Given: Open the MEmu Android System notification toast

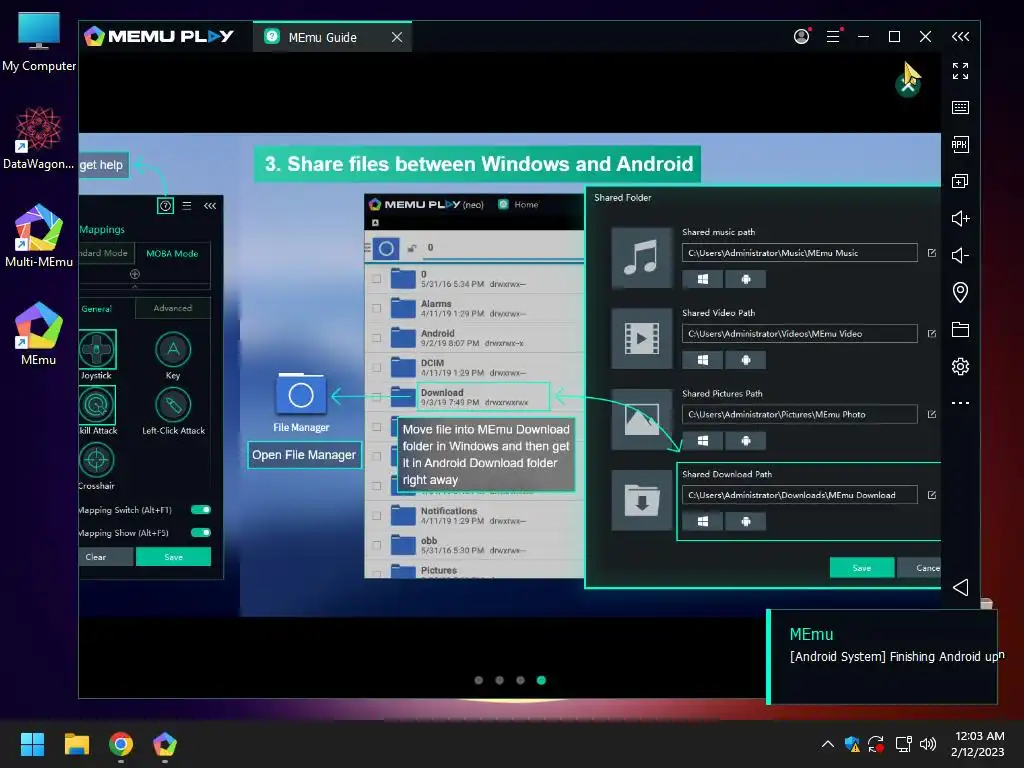Looking at the screenshot, I should click(882, 656).
